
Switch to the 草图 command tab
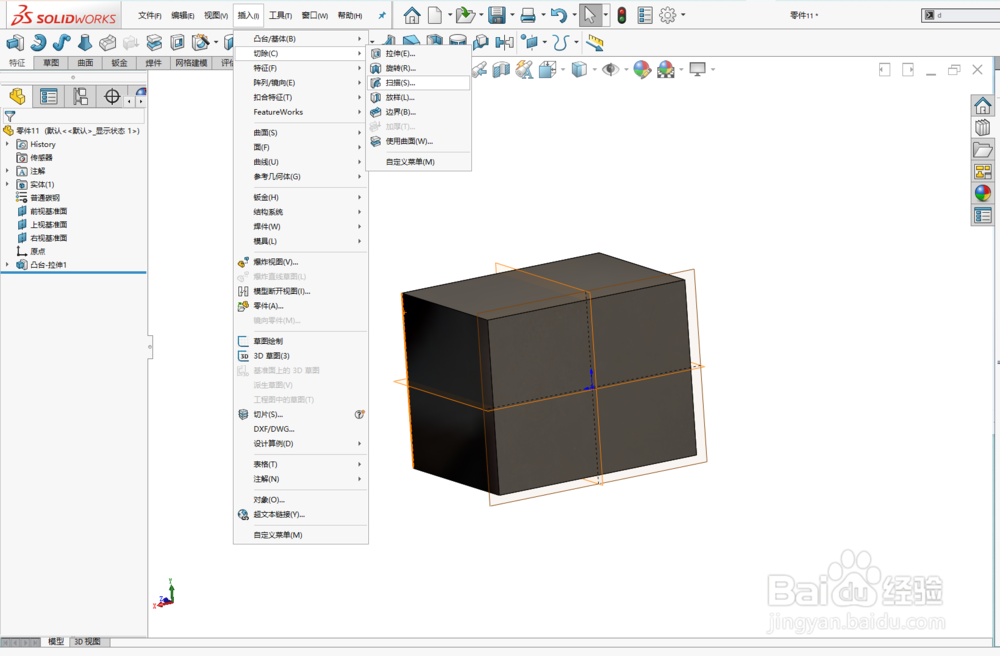[51, 62]
